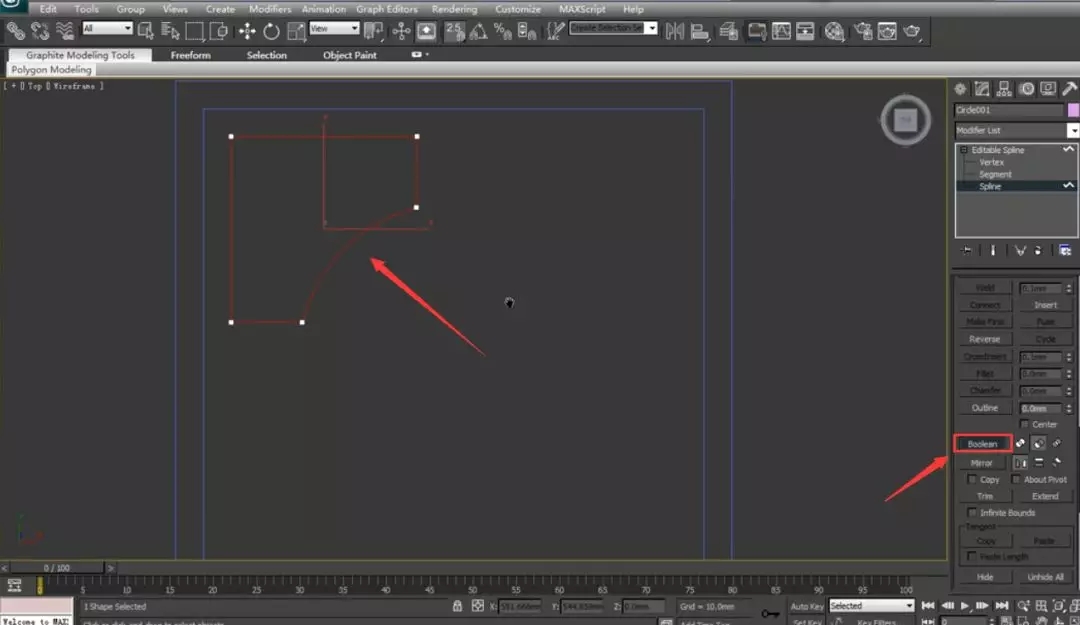Activate the Select Object tool

[x=145, y=31]
